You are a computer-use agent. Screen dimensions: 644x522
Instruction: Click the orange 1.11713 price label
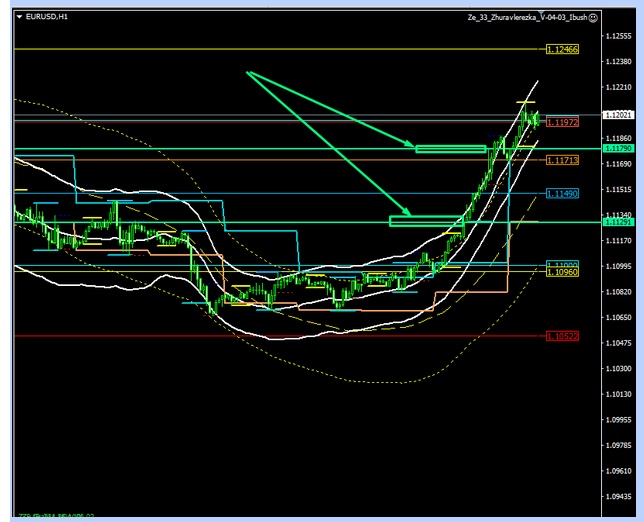pos(563,160)
